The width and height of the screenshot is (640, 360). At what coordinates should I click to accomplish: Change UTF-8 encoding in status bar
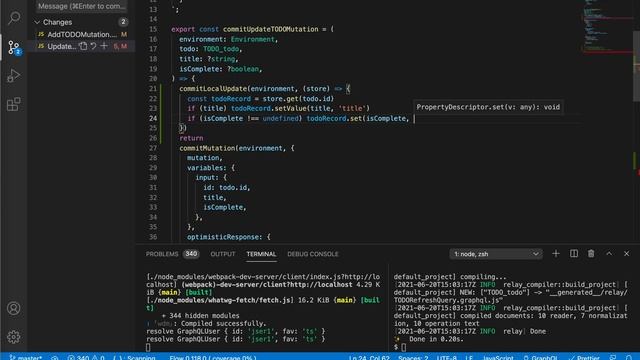click(x=447, y=357)
